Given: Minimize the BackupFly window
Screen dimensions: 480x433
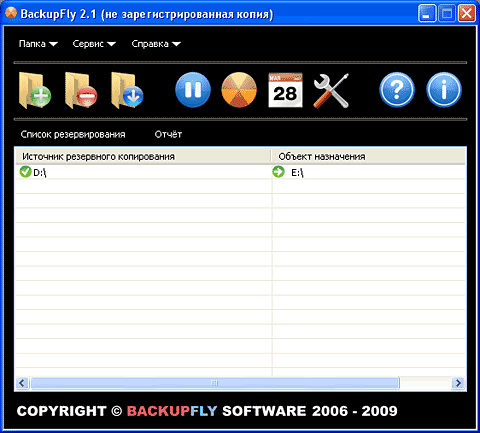Looking at the screenshot, I should 427,14.
